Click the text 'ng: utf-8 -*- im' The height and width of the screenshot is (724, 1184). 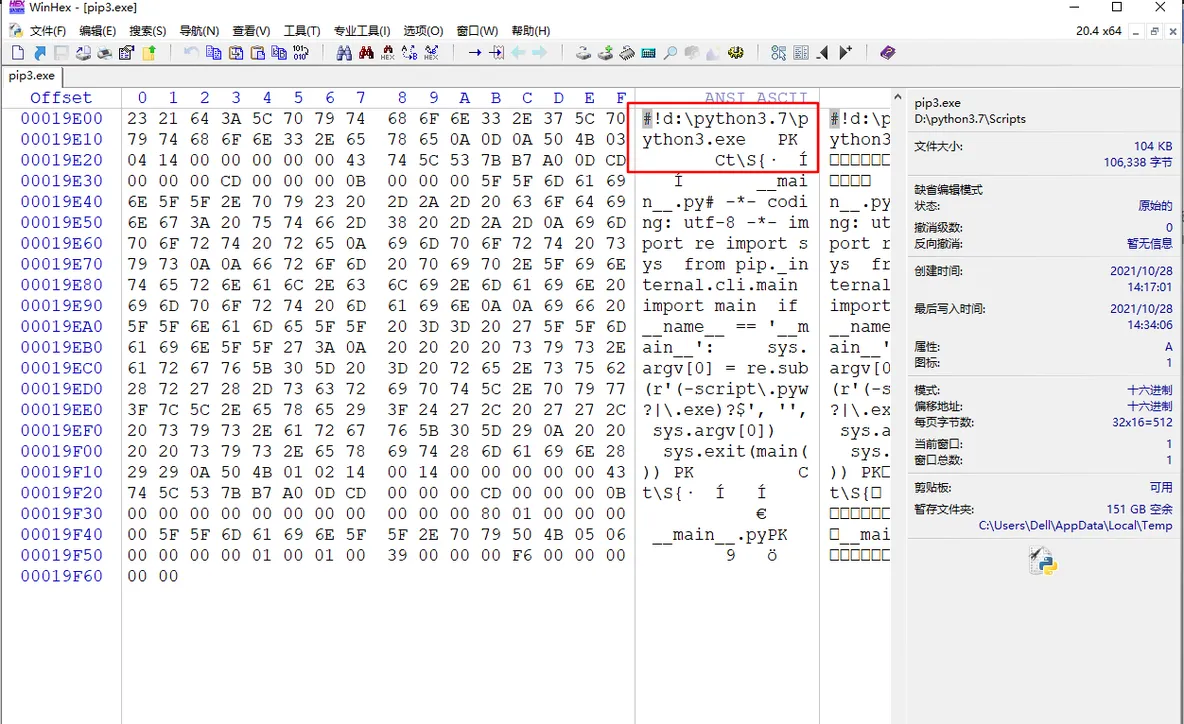[x=726, y=223]
